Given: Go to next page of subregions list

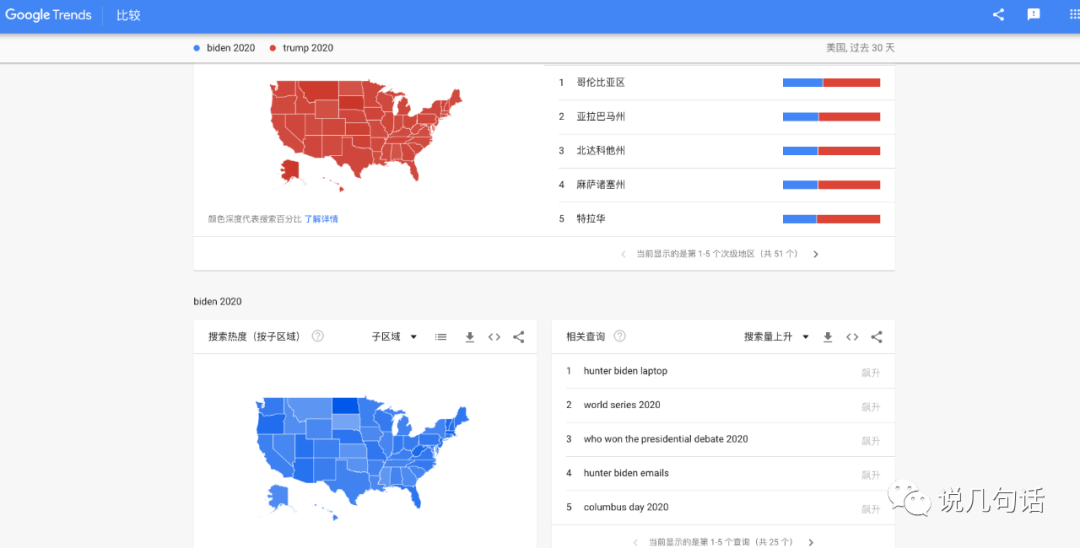Looking at the screenshot, I should coord(816,254).
